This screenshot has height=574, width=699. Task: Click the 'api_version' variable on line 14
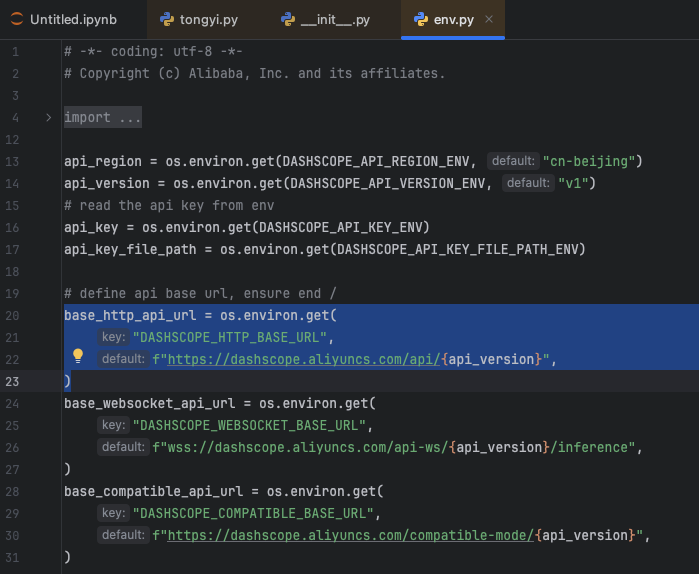(107, 183)
